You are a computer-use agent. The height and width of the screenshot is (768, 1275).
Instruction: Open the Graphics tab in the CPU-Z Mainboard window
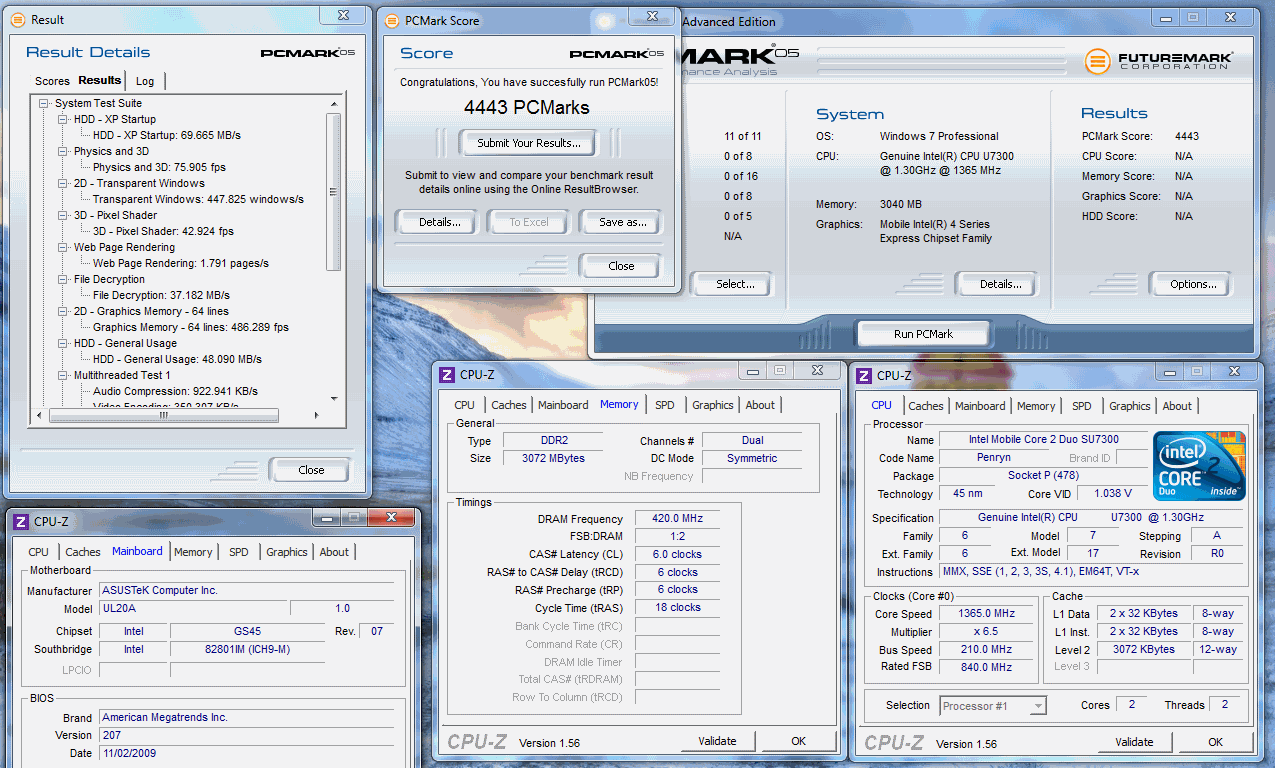click(x=287, y=552)
